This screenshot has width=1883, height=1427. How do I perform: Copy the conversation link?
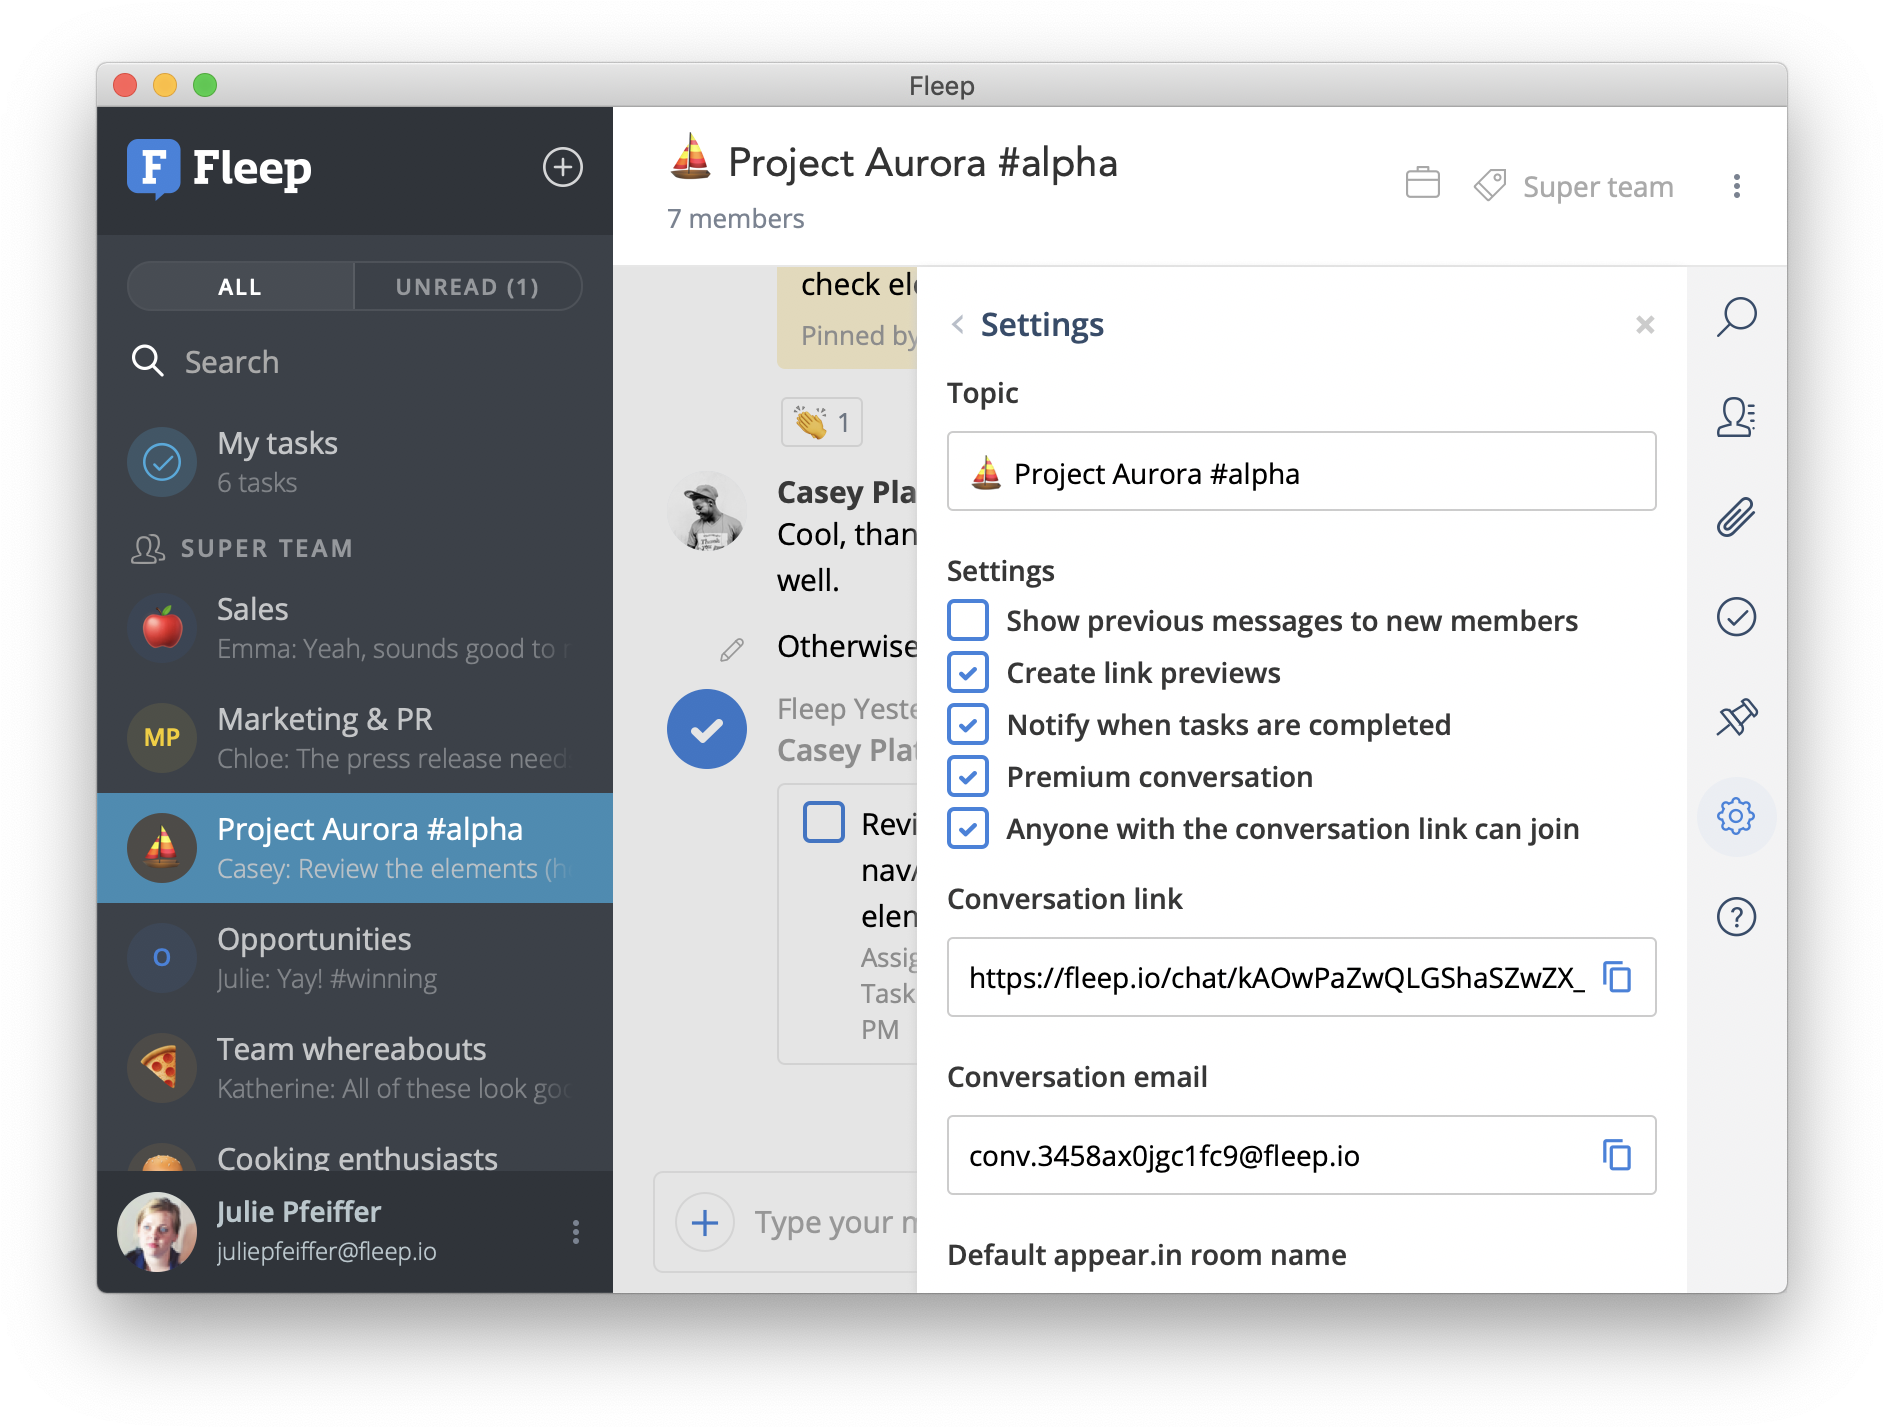1618,978
